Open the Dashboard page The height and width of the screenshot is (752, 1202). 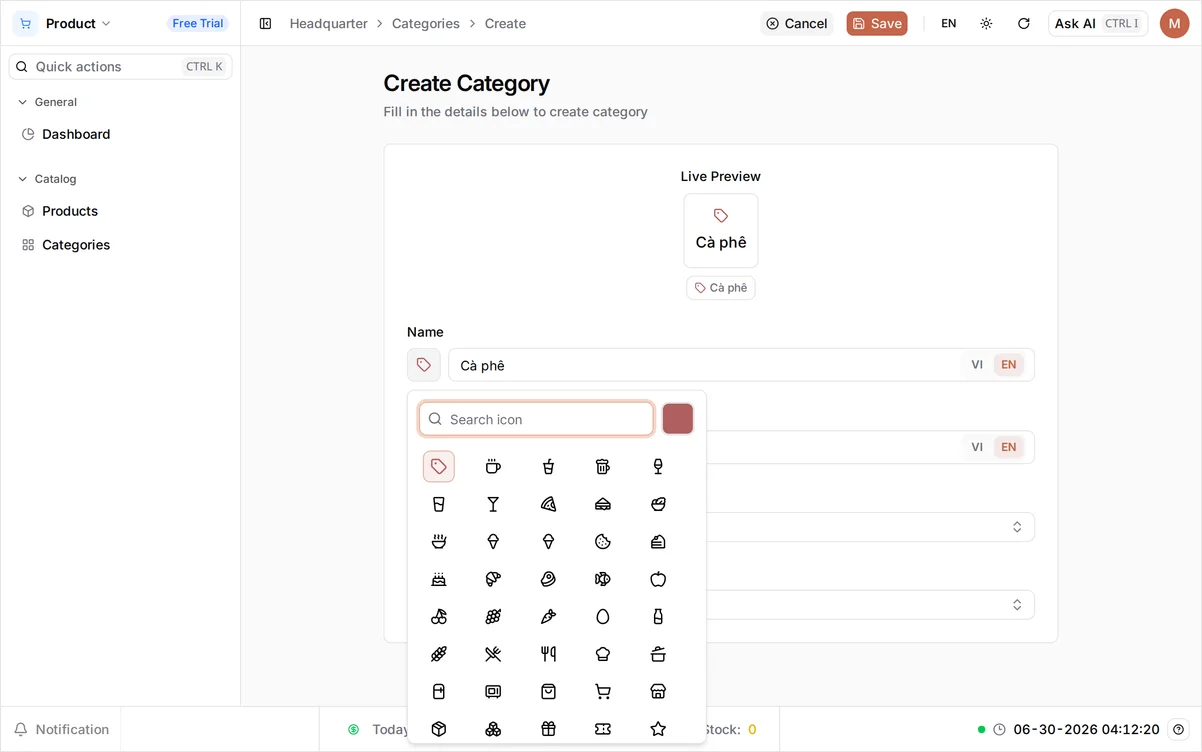coord(120,134)
